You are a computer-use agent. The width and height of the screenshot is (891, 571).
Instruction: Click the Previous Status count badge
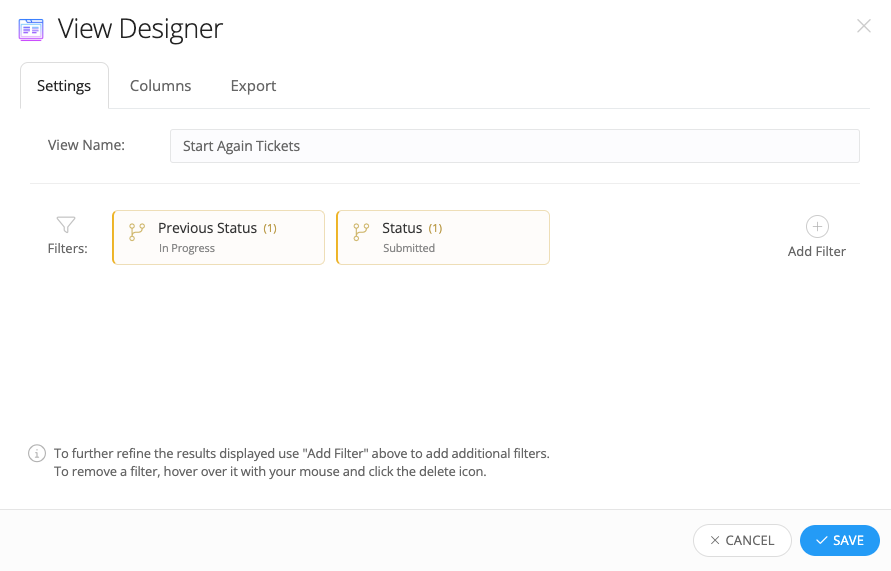[270, 228]
